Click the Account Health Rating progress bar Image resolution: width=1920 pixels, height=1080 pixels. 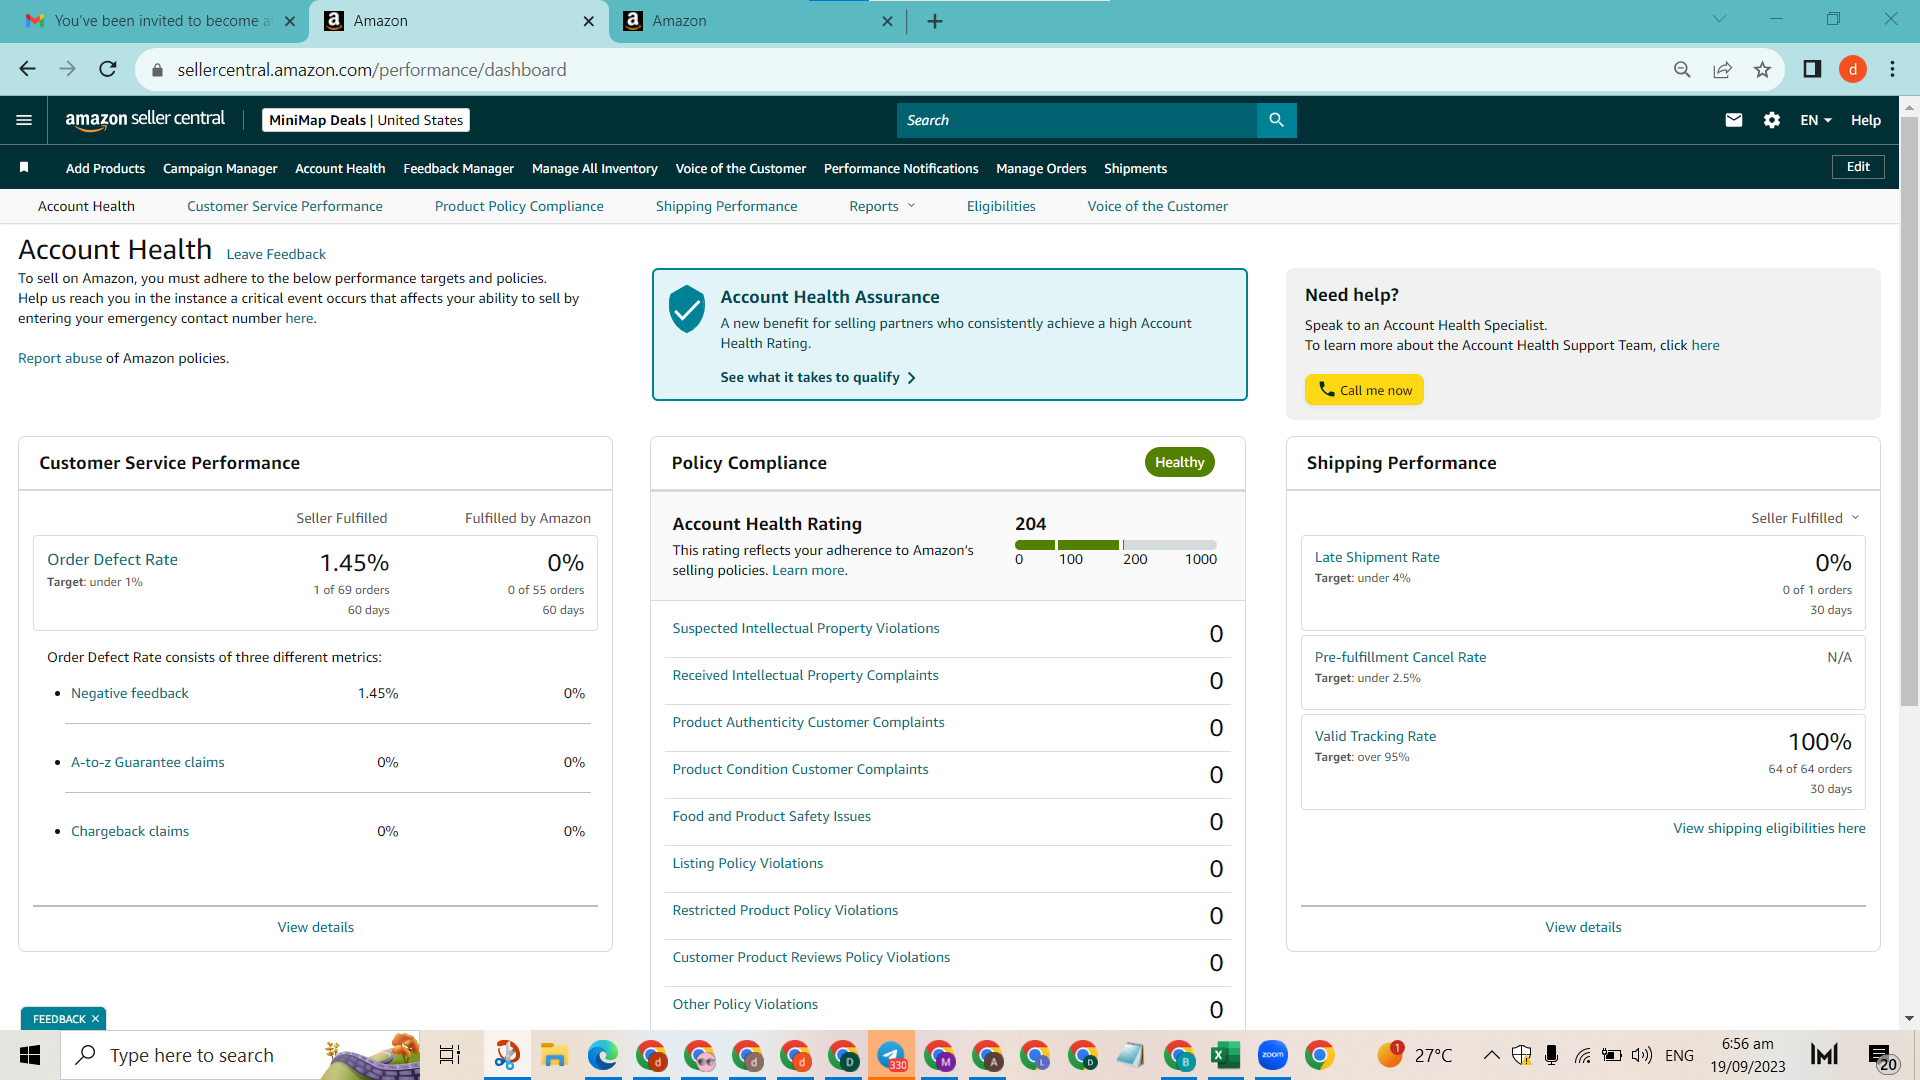coord(1116,545)
